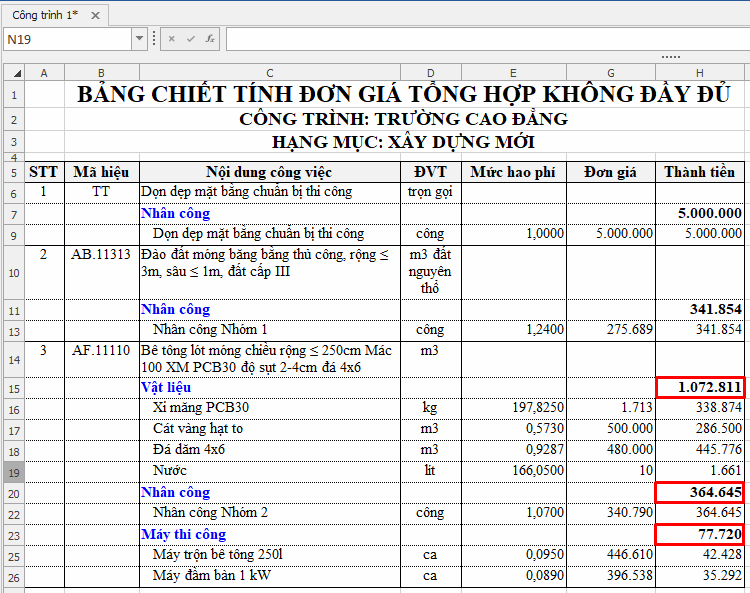
Task: Select the Nhân công Nhóm 2 cell
Action: 270,514
